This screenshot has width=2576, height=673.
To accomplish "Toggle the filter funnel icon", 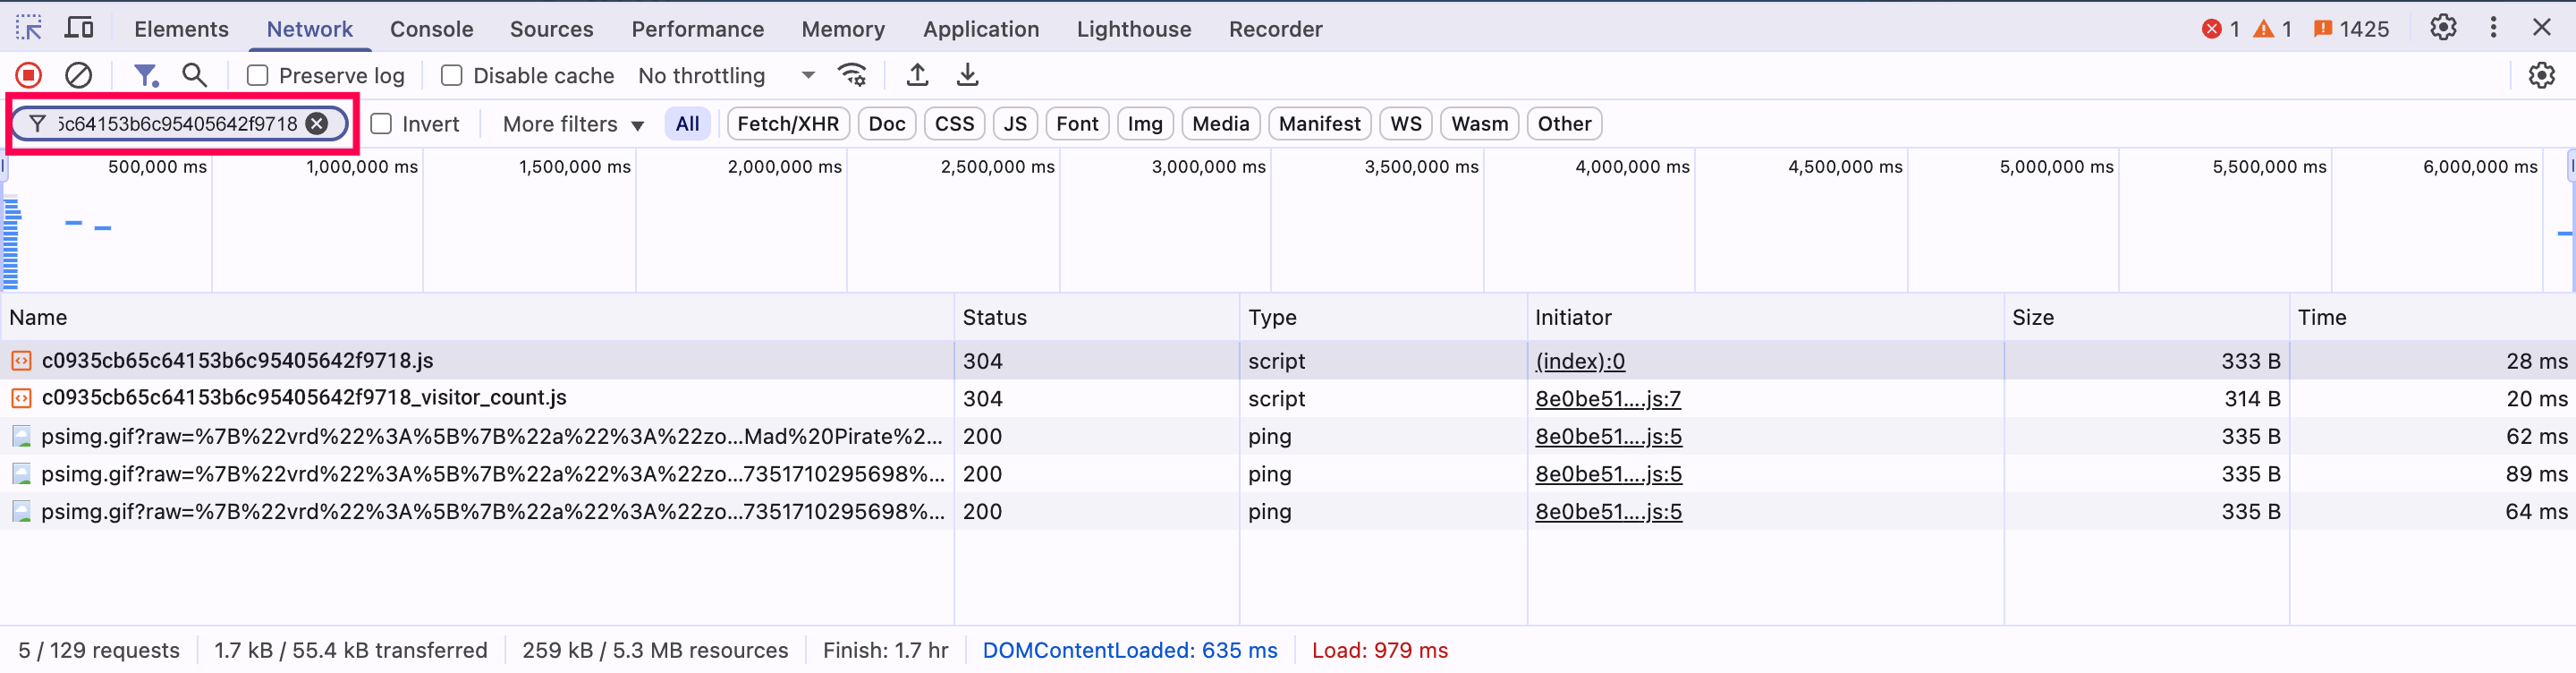I will point(146,75).
